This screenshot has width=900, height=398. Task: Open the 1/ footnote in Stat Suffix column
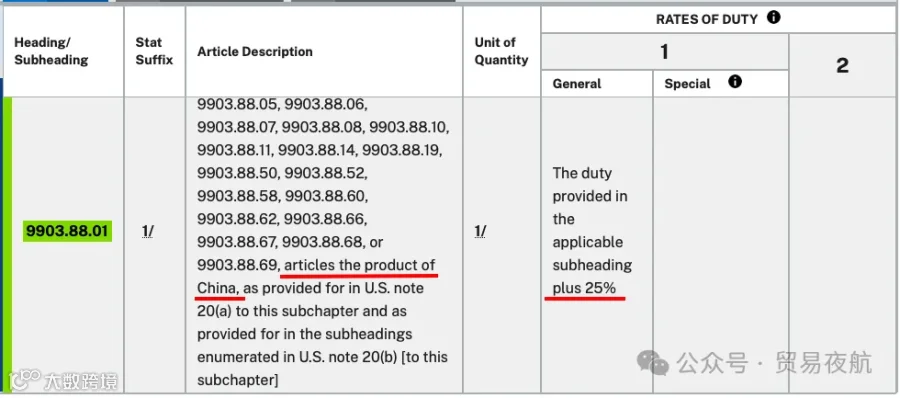[148, 231]
